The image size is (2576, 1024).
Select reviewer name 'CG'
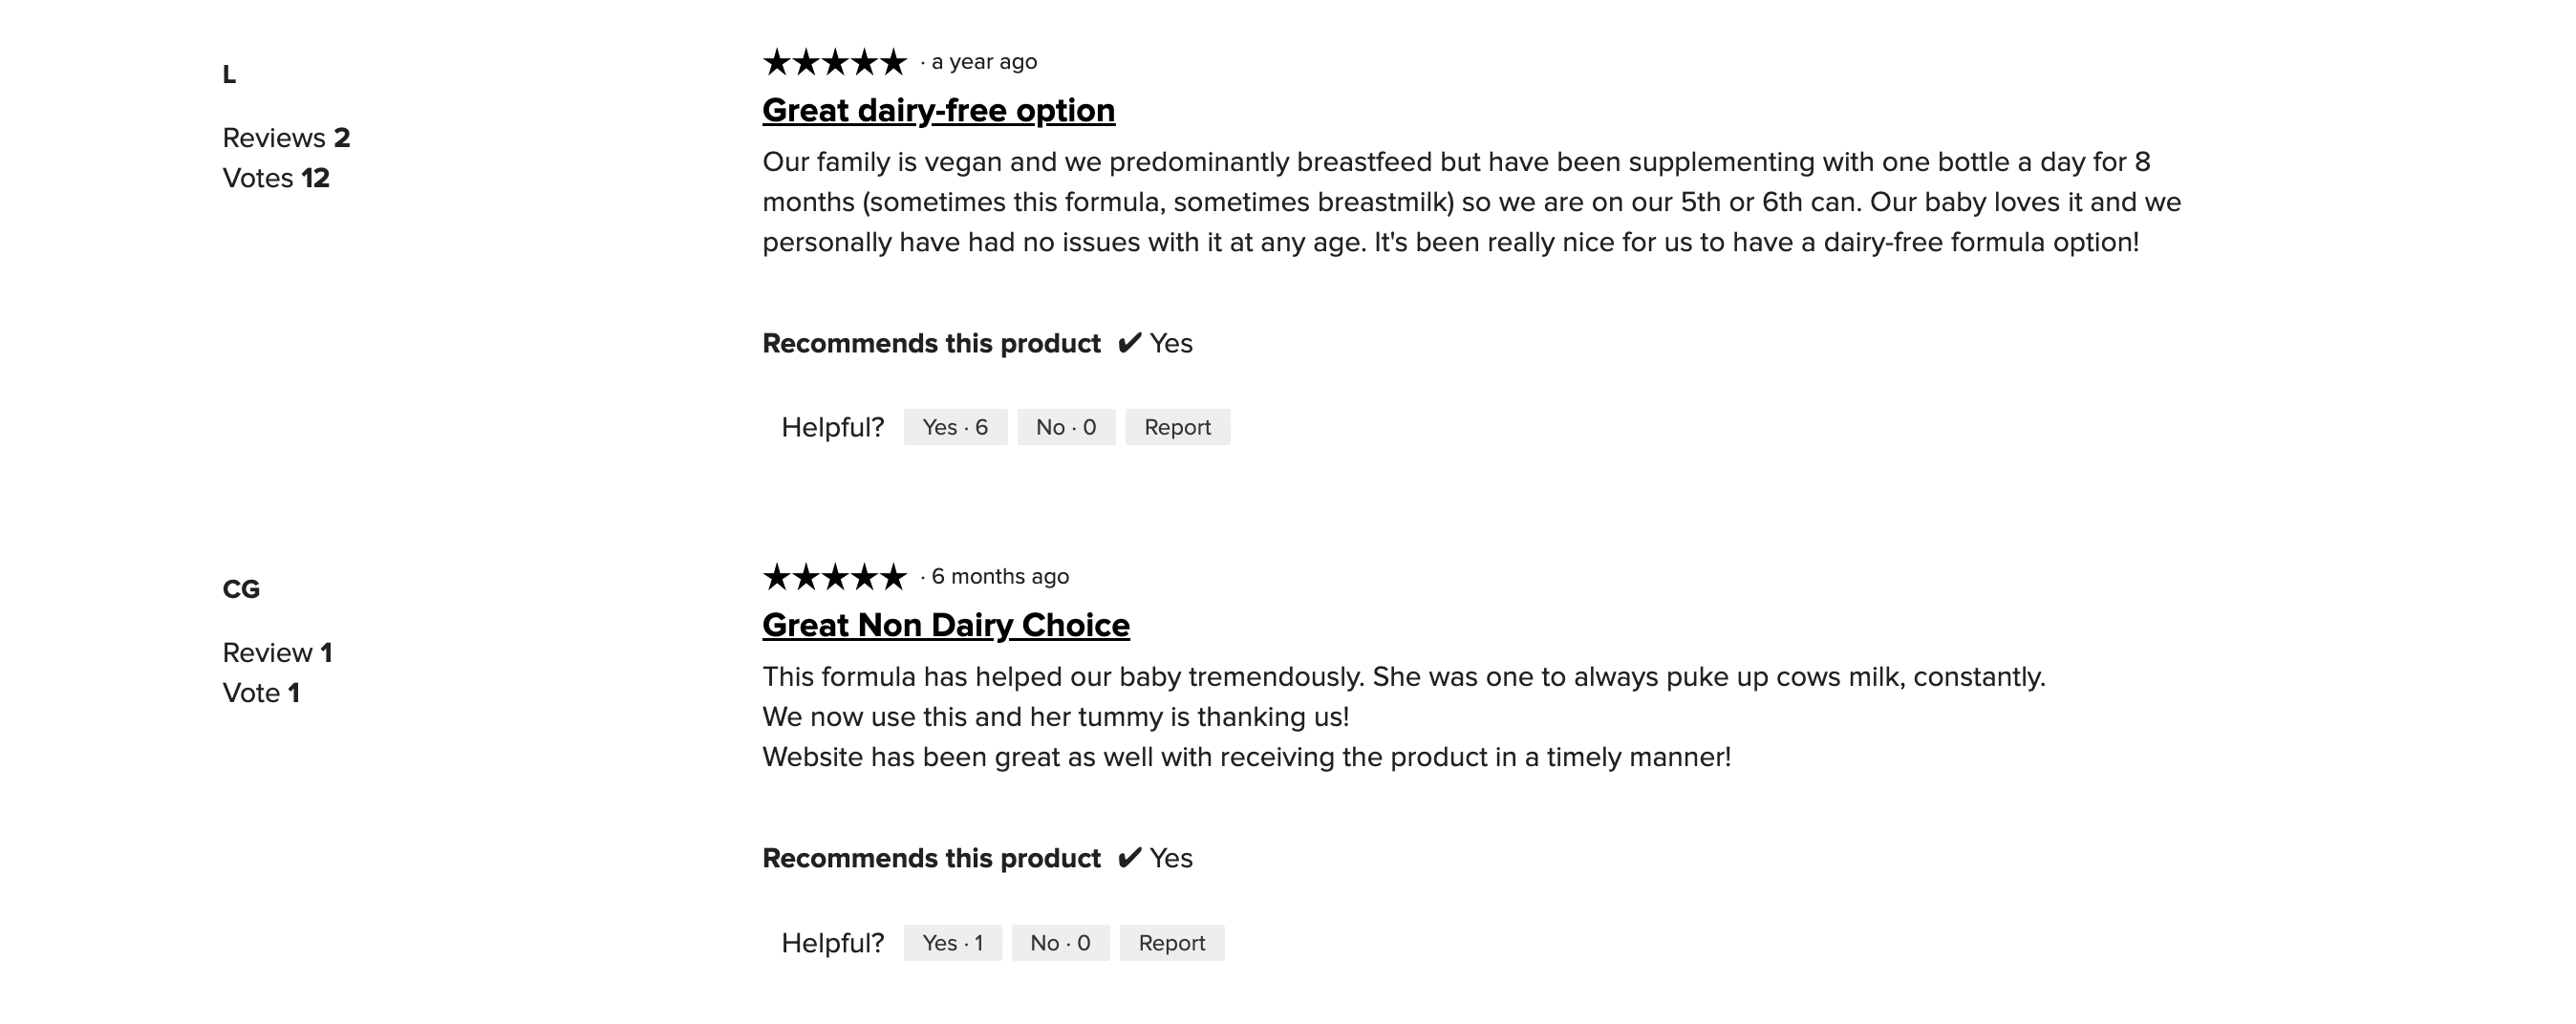click(x=241, y=589)
